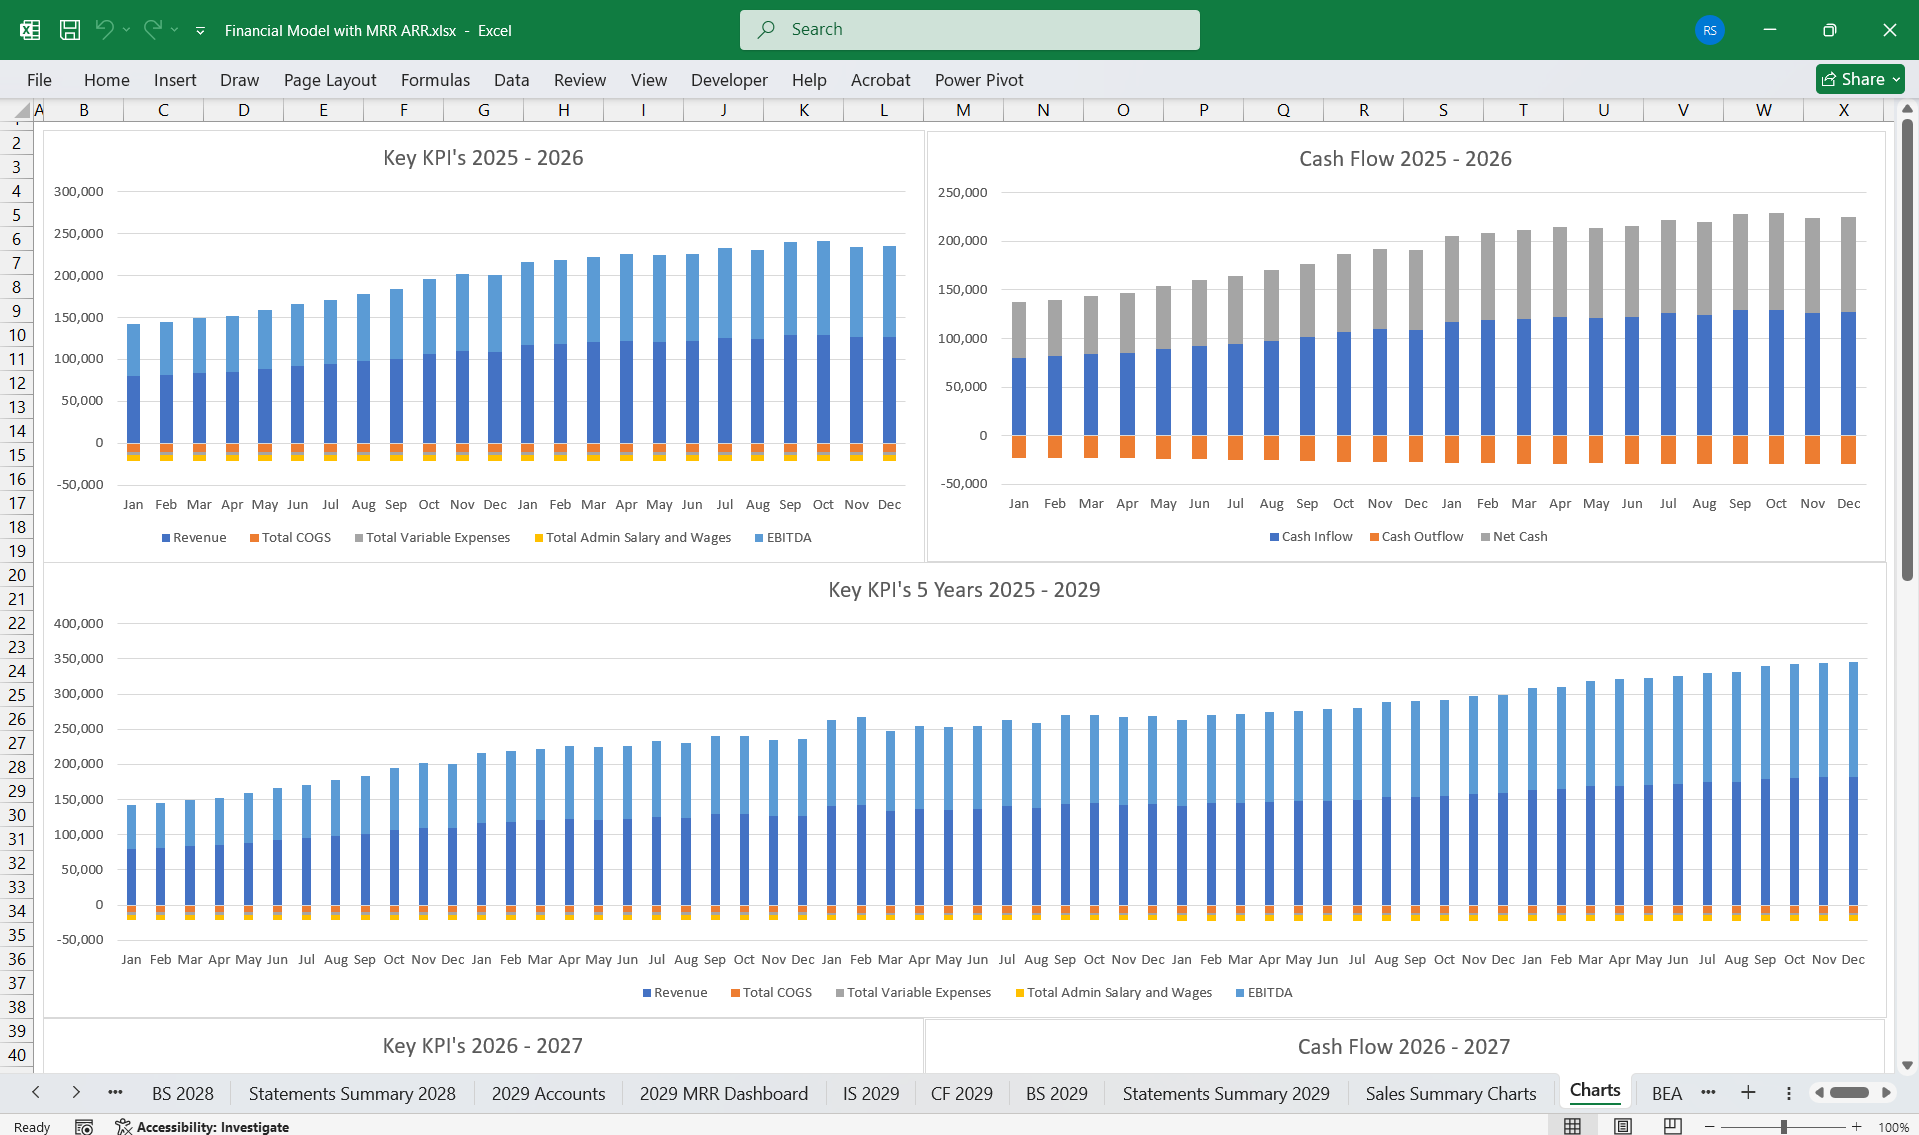Zoom out using the minus control
The height and width of the screenshot is (1135, 1919).
point(1709,1125)
